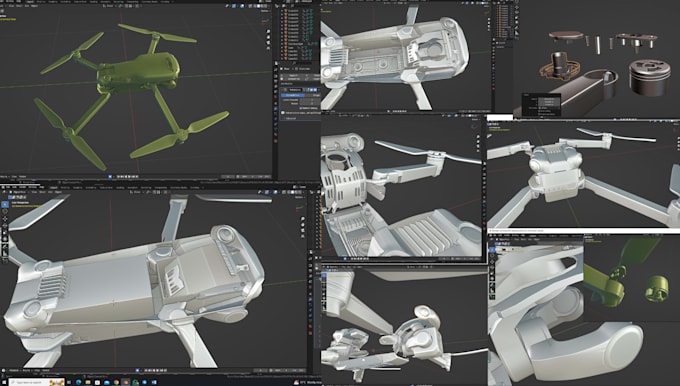Select the Rotate tool in lower-left Blender window

(5, 226)
